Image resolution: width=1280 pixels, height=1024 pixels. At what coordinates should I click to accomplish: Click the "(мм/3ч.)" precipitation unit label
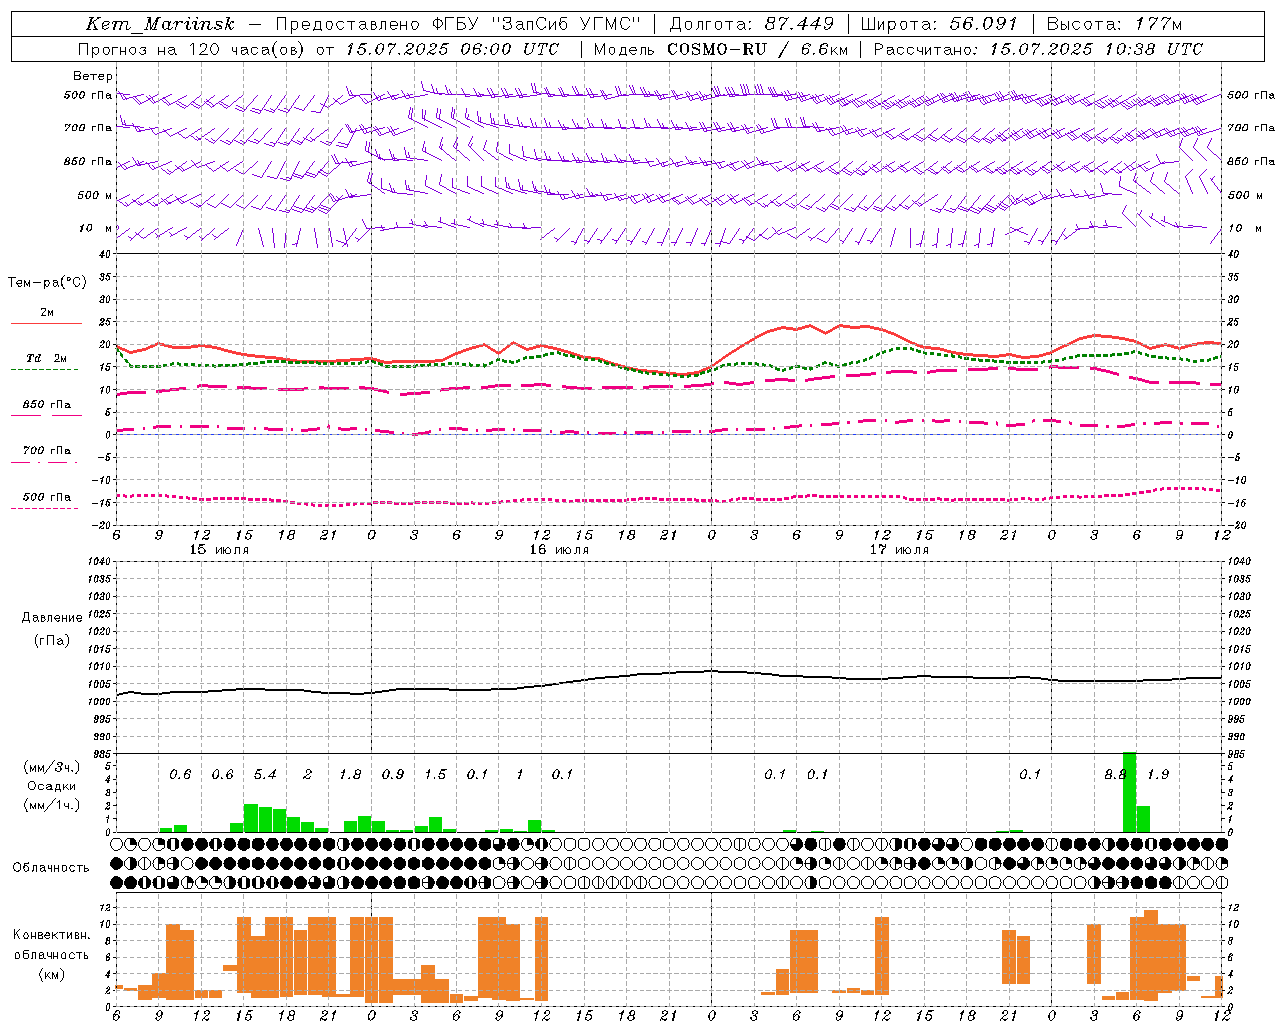(x=52, y=767)
